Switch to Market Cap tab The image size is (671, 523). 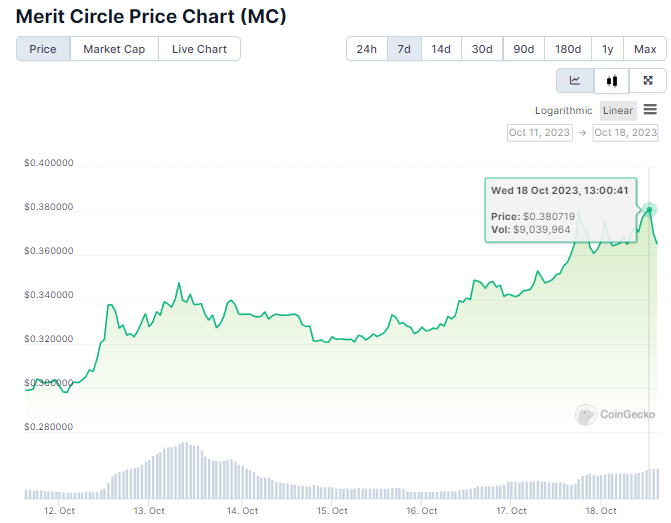click(114, 49)
